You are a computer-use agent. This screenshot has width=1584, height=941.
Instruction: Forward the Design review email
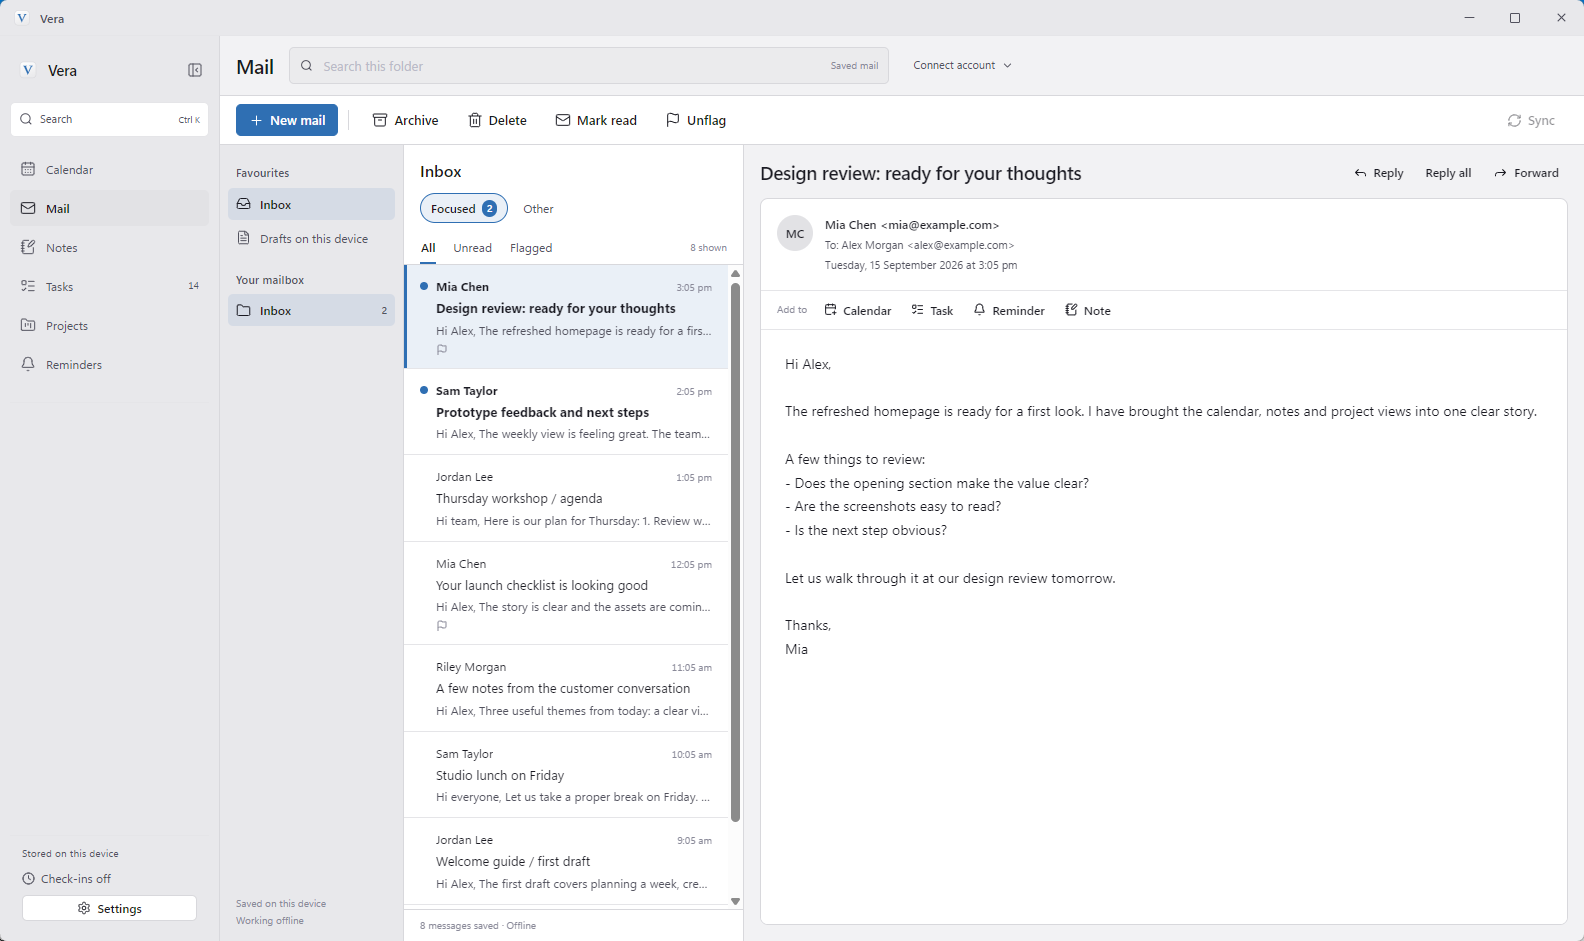pos(1526,173)
